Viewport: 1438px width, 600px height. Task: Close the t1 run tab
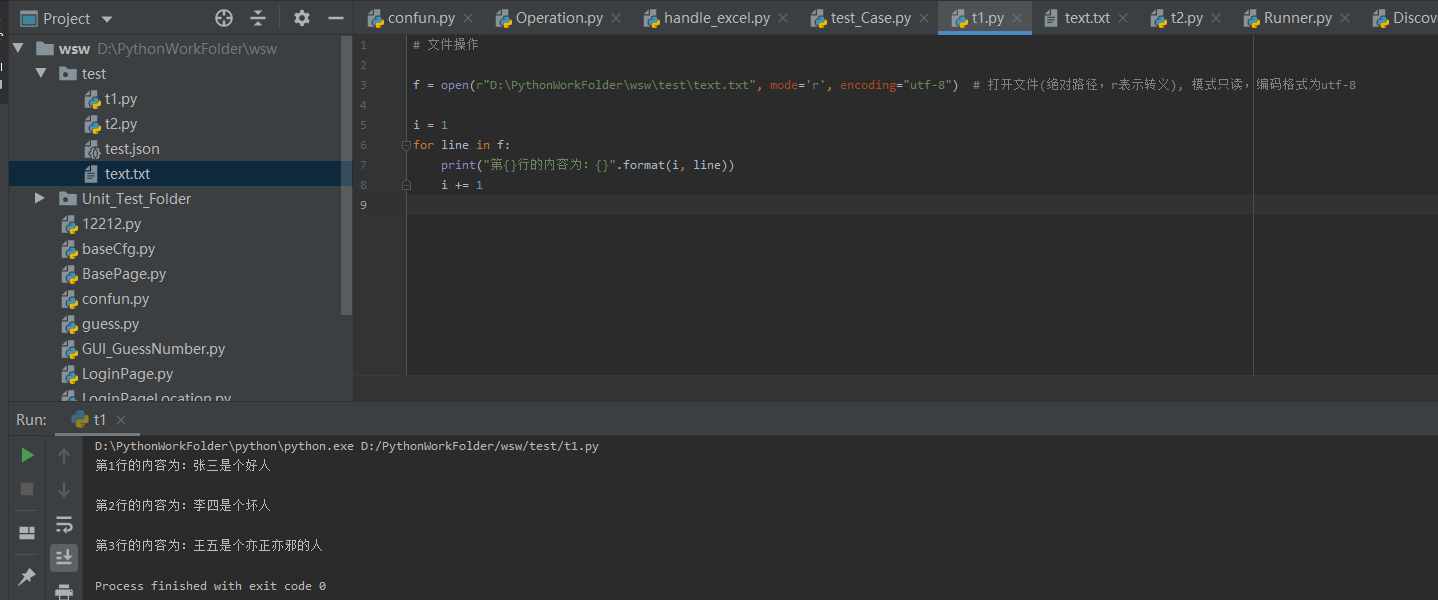pos(121,420)
